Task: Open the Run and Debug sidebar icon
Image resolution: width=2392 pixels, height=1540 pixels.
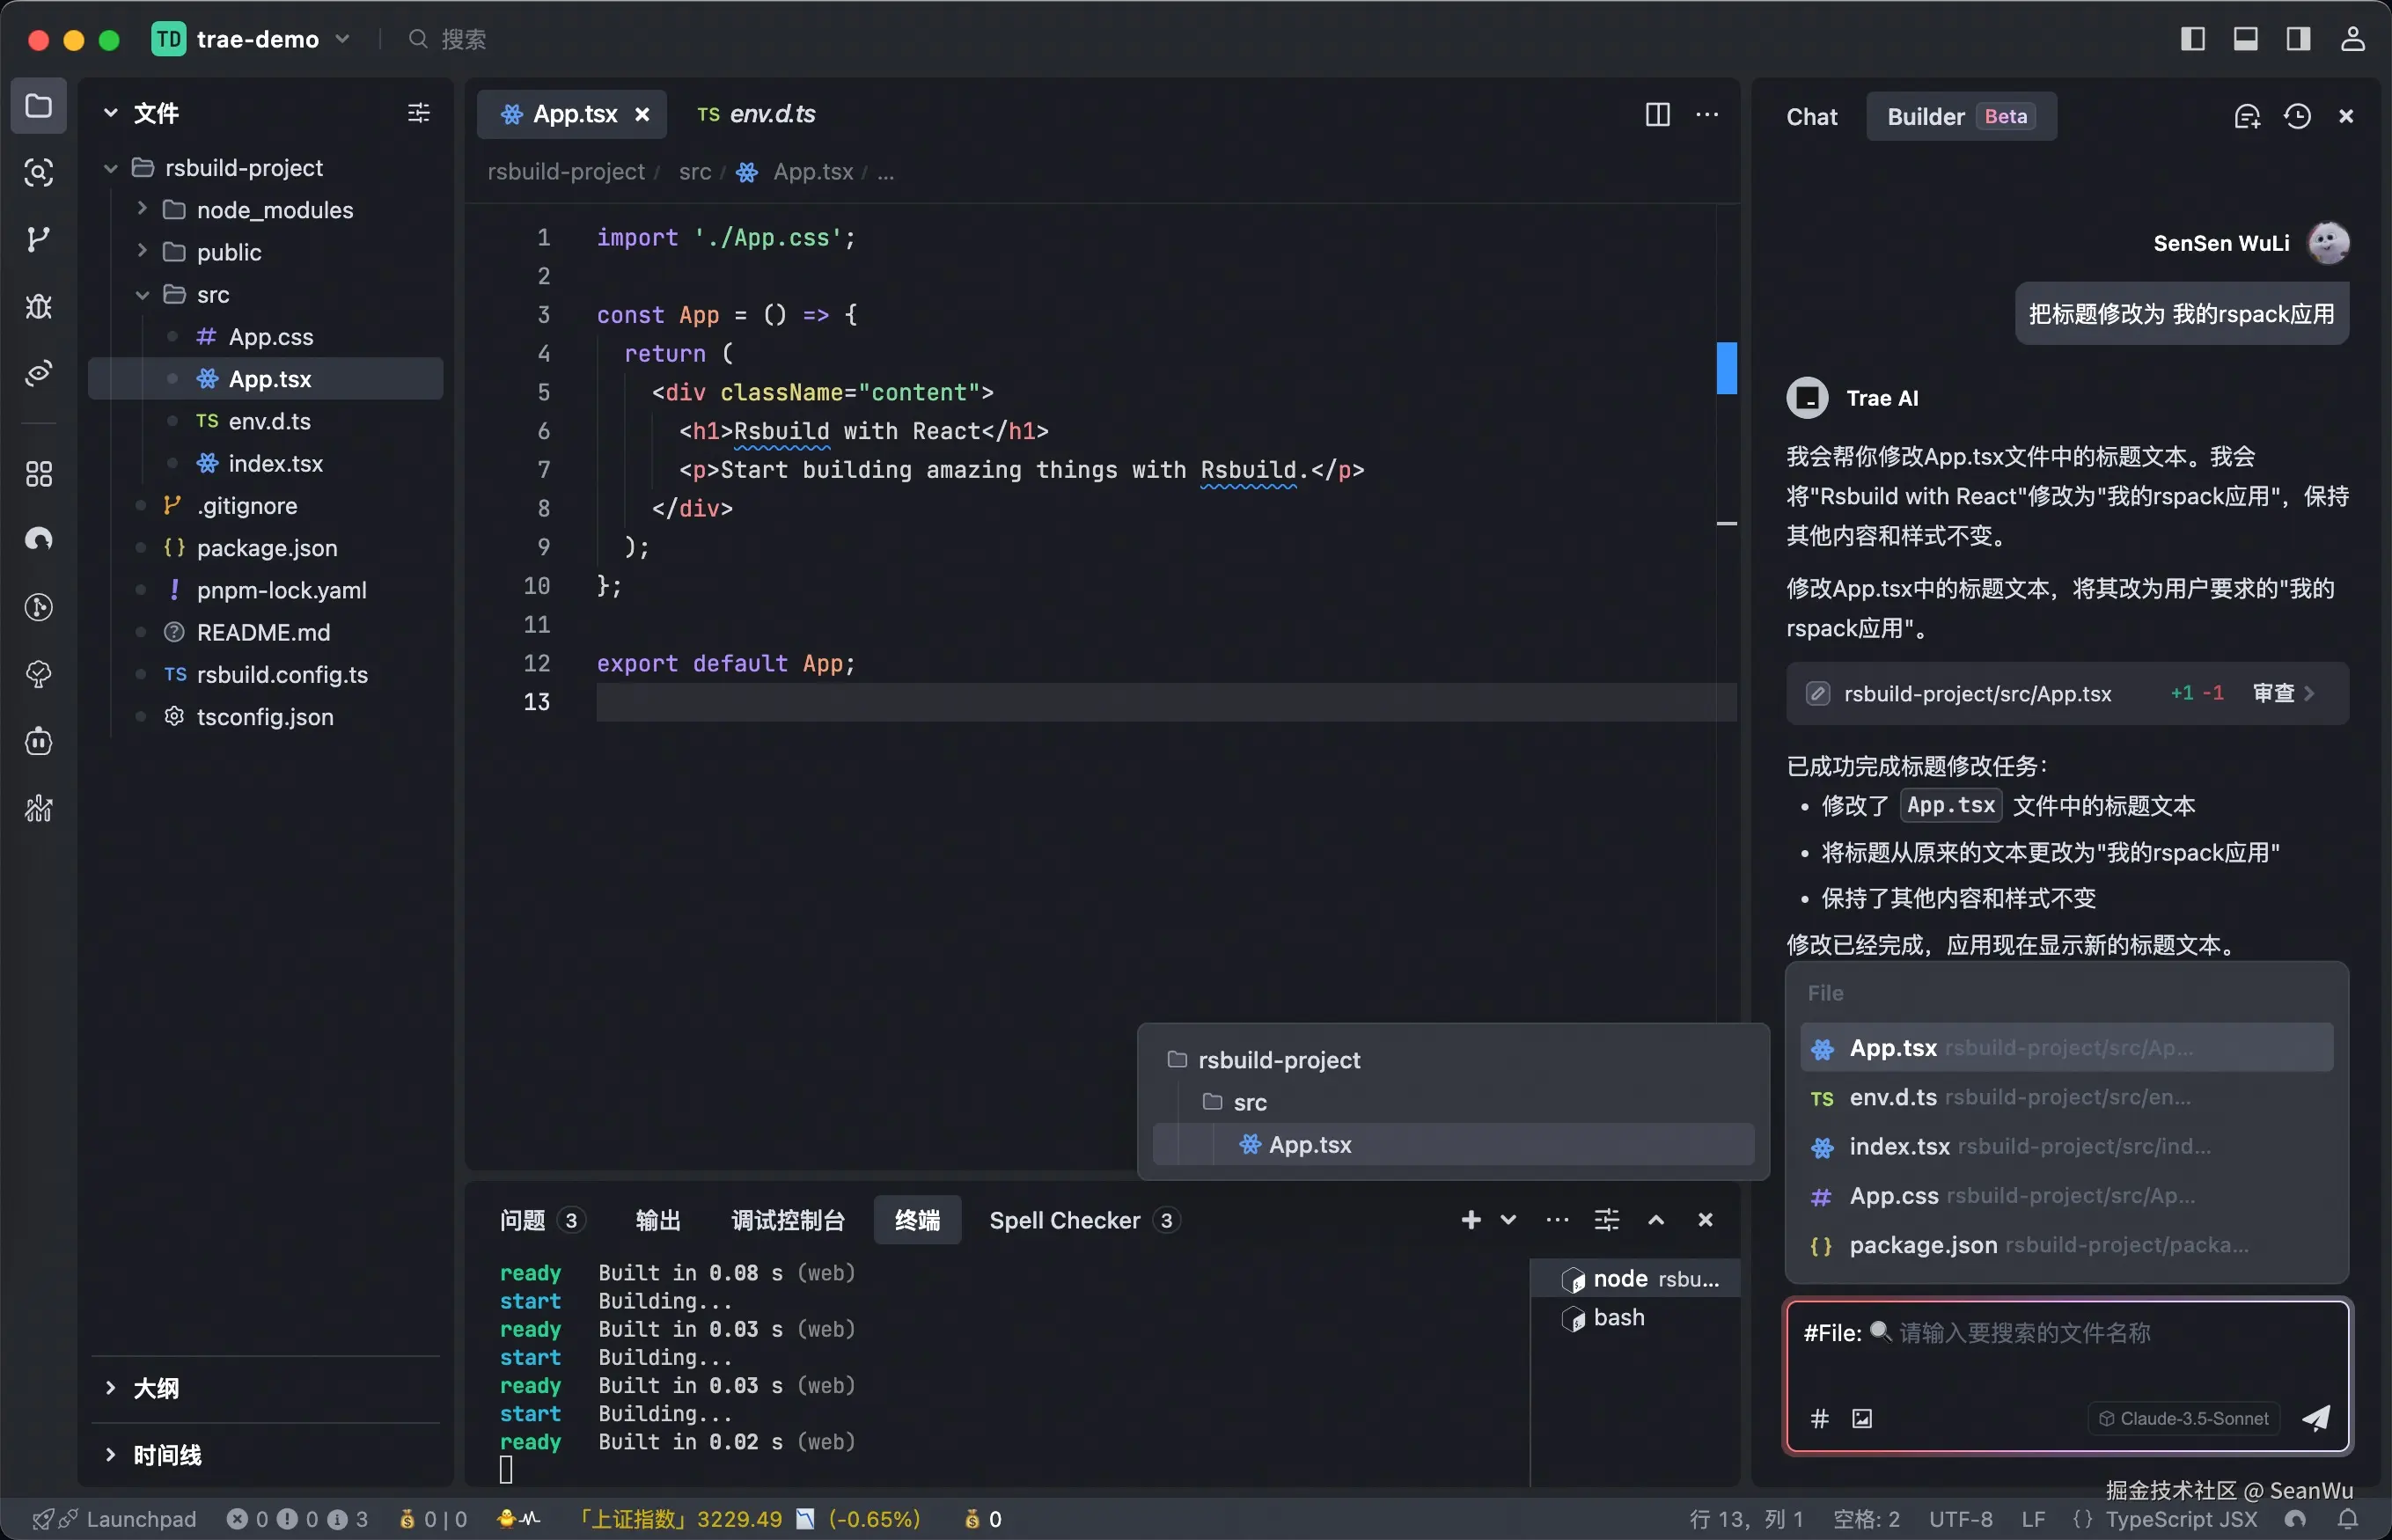Action: 38,306
